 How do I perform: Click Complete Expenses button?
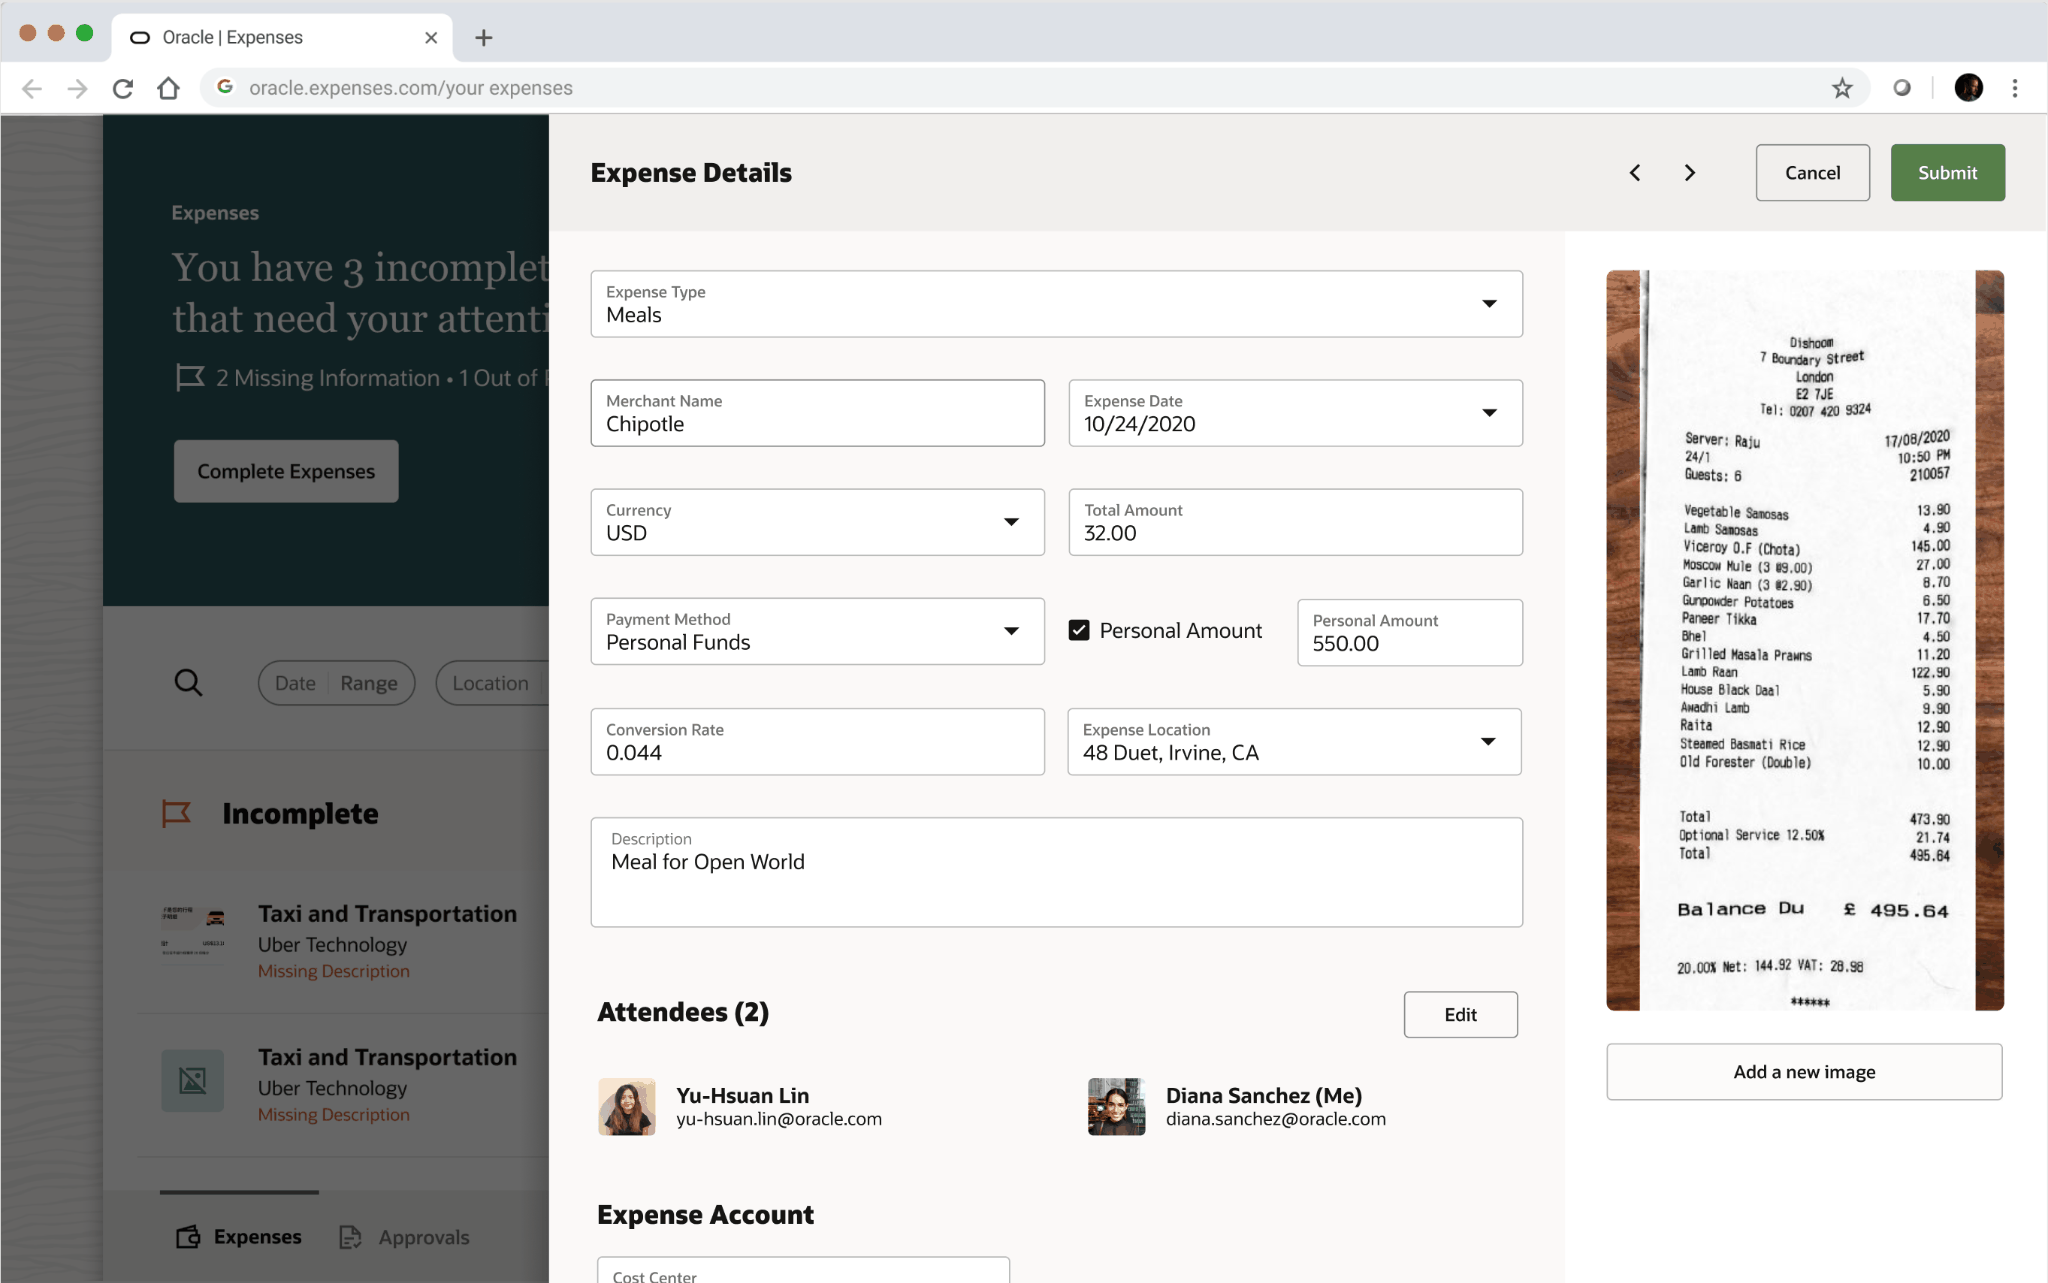coord(286,471)
